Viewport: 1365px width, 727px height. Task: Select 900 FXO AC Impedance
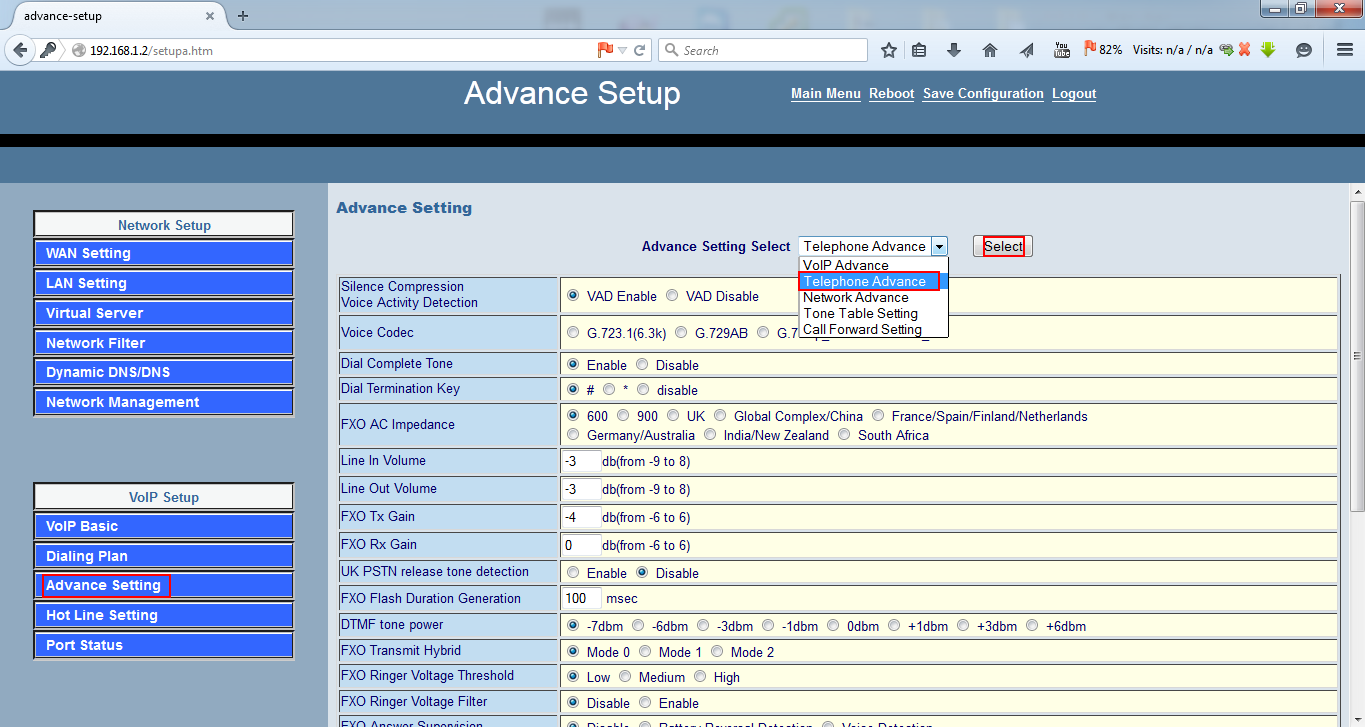point(623,415)
